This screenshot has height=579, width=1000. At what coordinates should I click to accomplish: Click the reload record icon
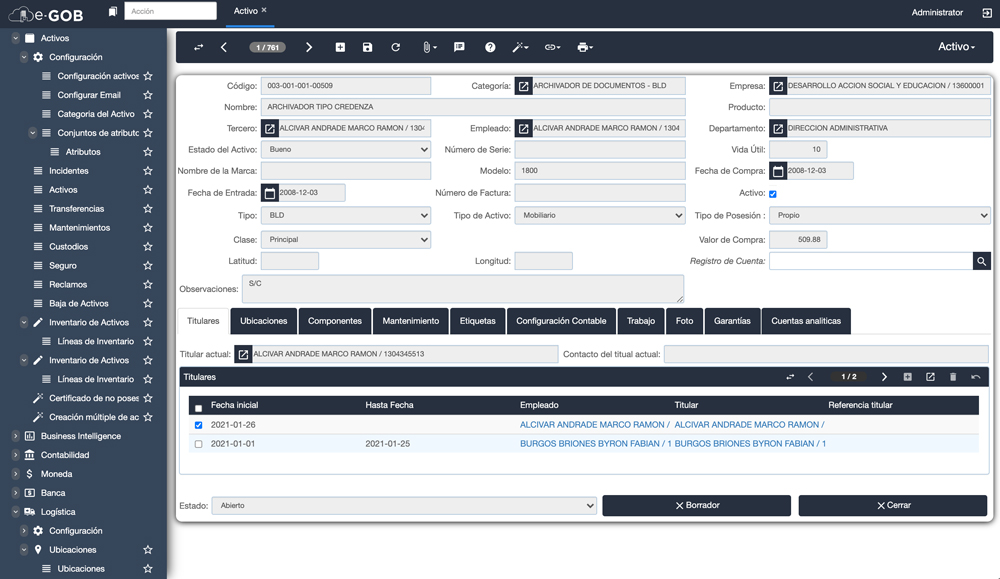pos(395,48)
